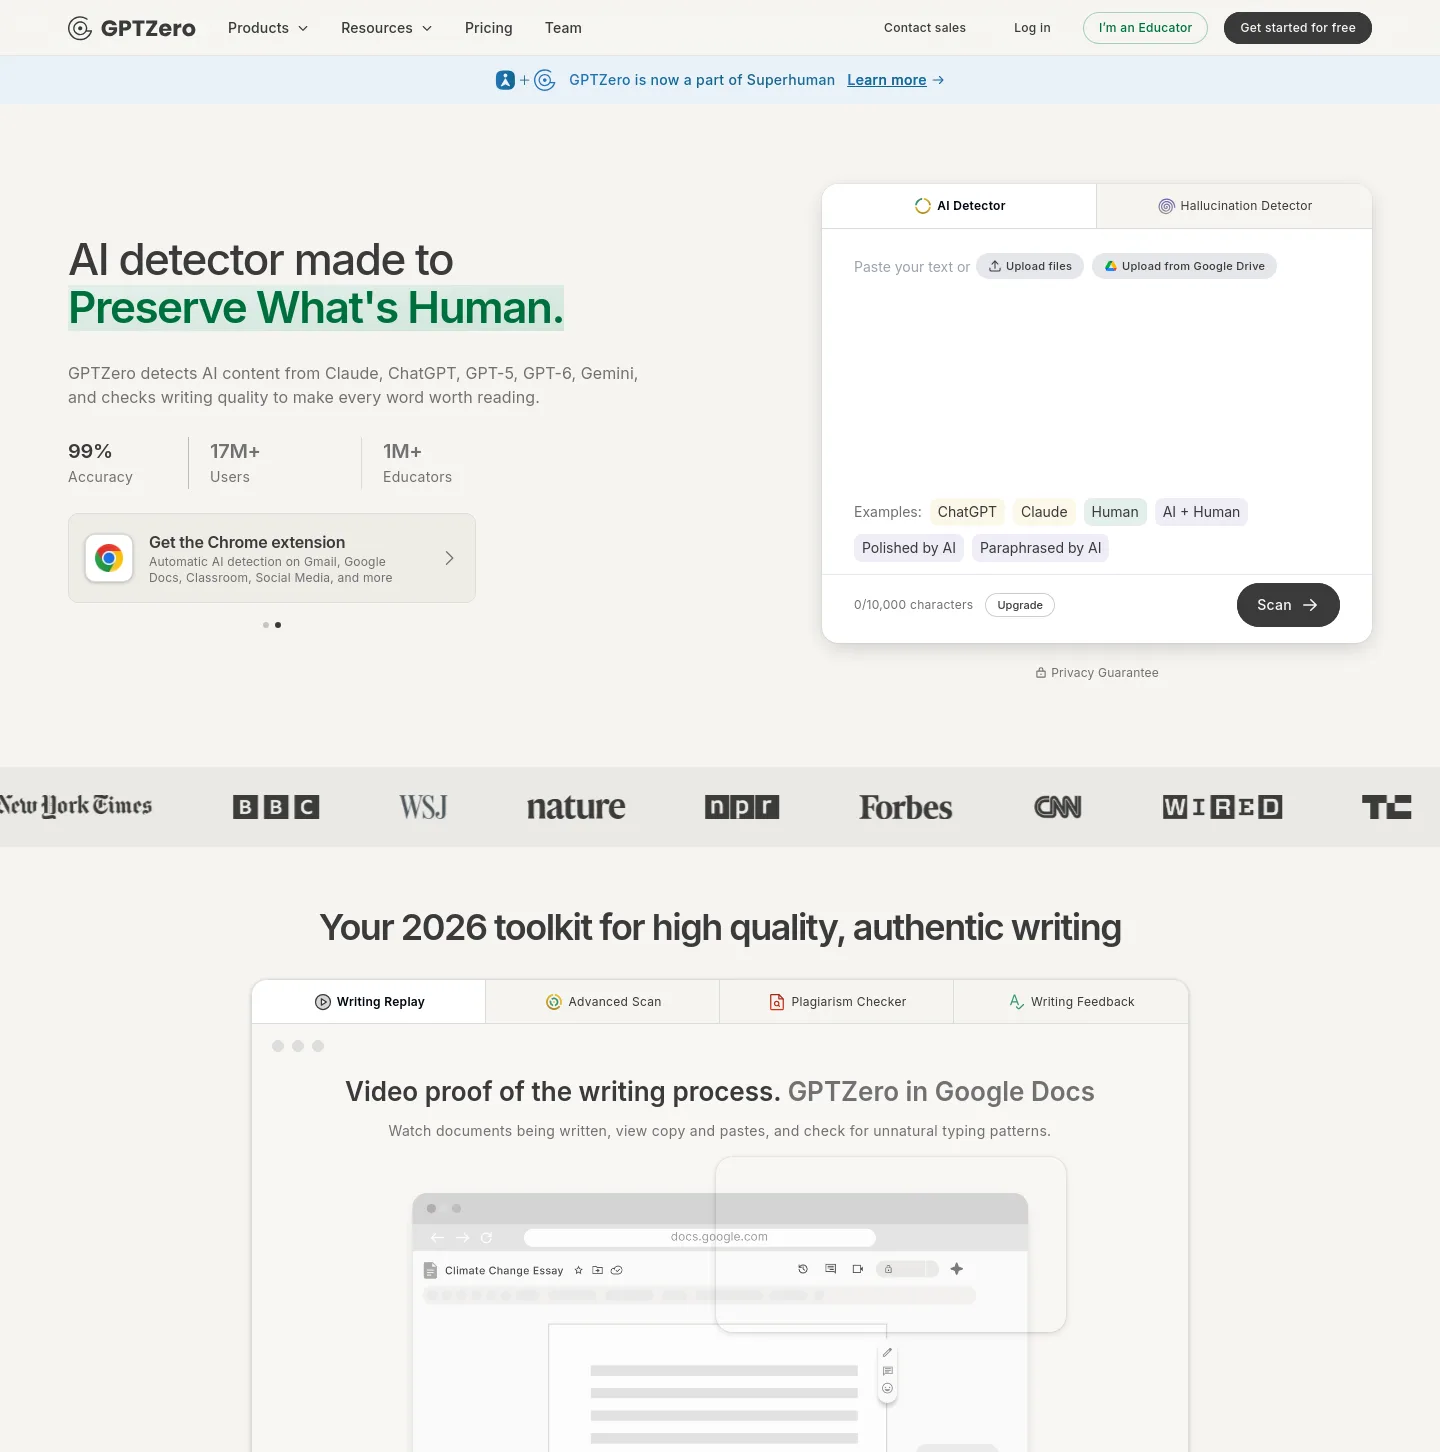Click the WSJ logo

[423, 807]
